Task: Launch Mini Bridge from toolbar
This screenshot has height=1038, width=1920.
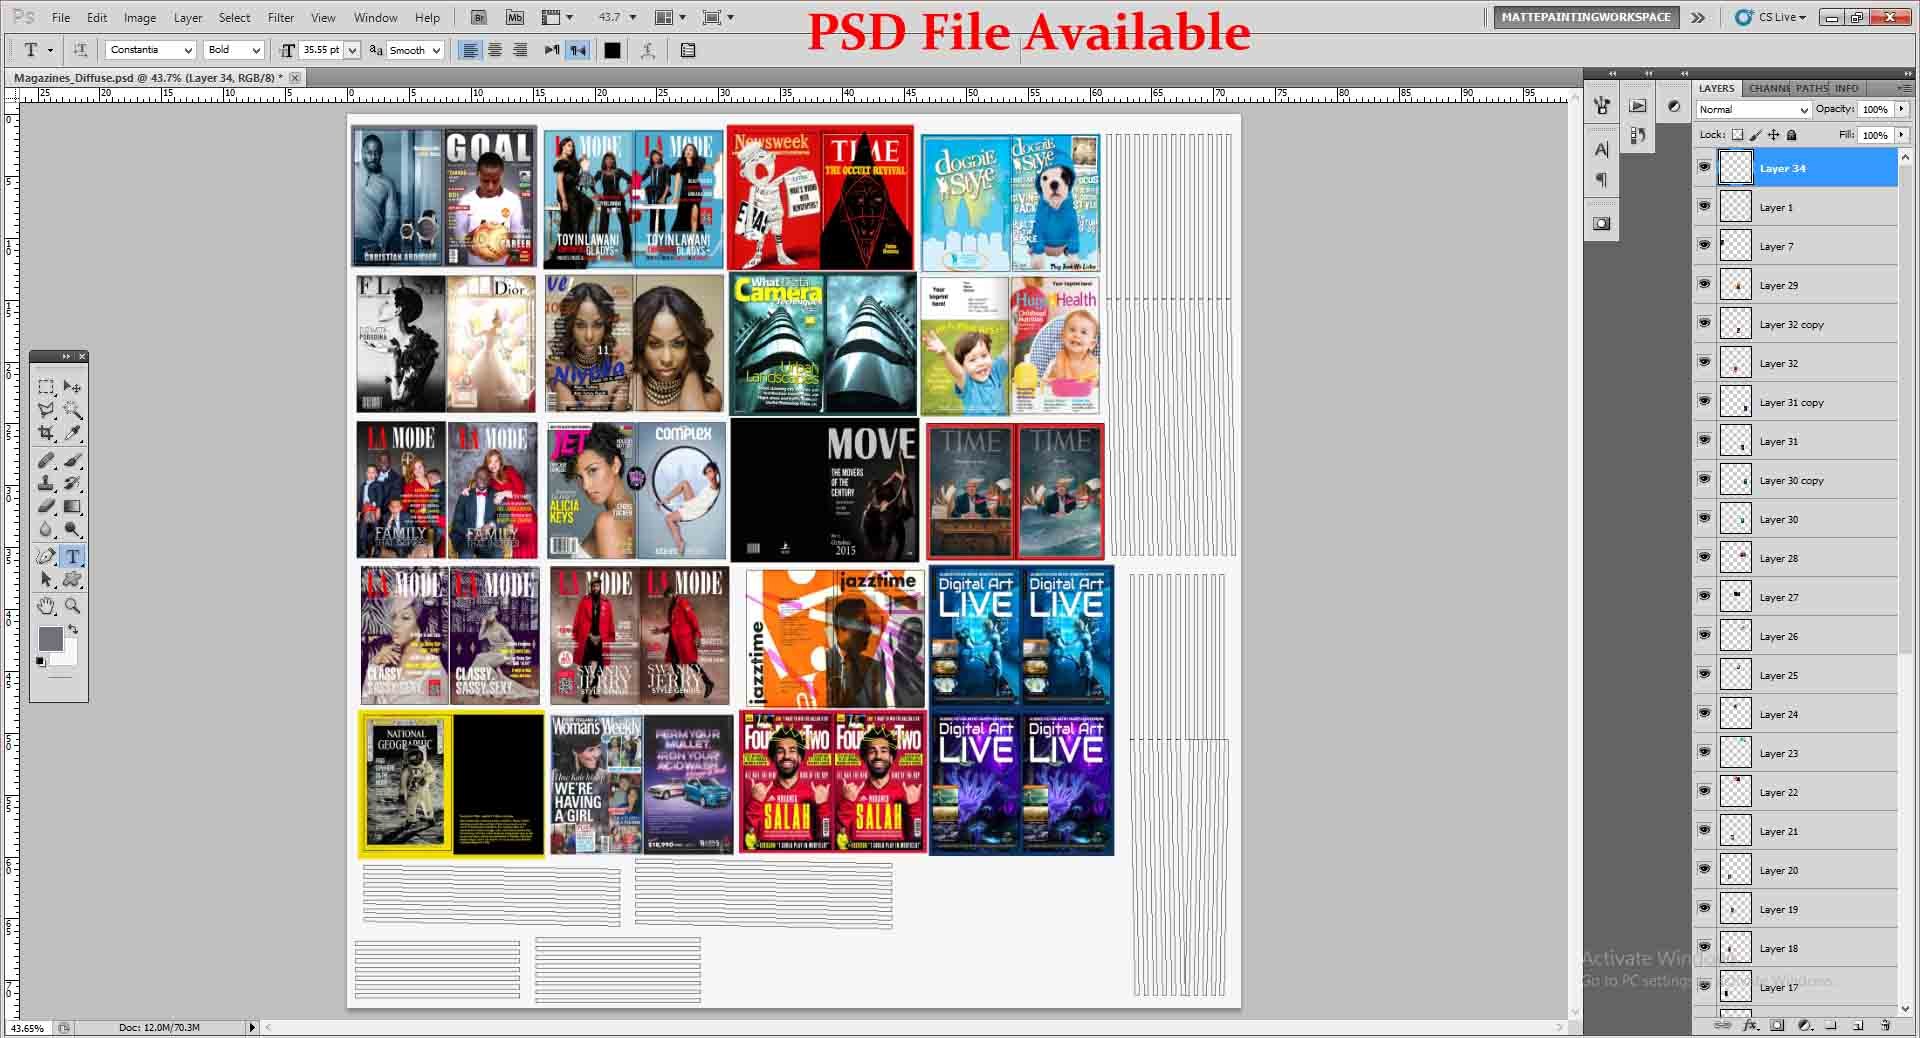Action: point(514,17)
